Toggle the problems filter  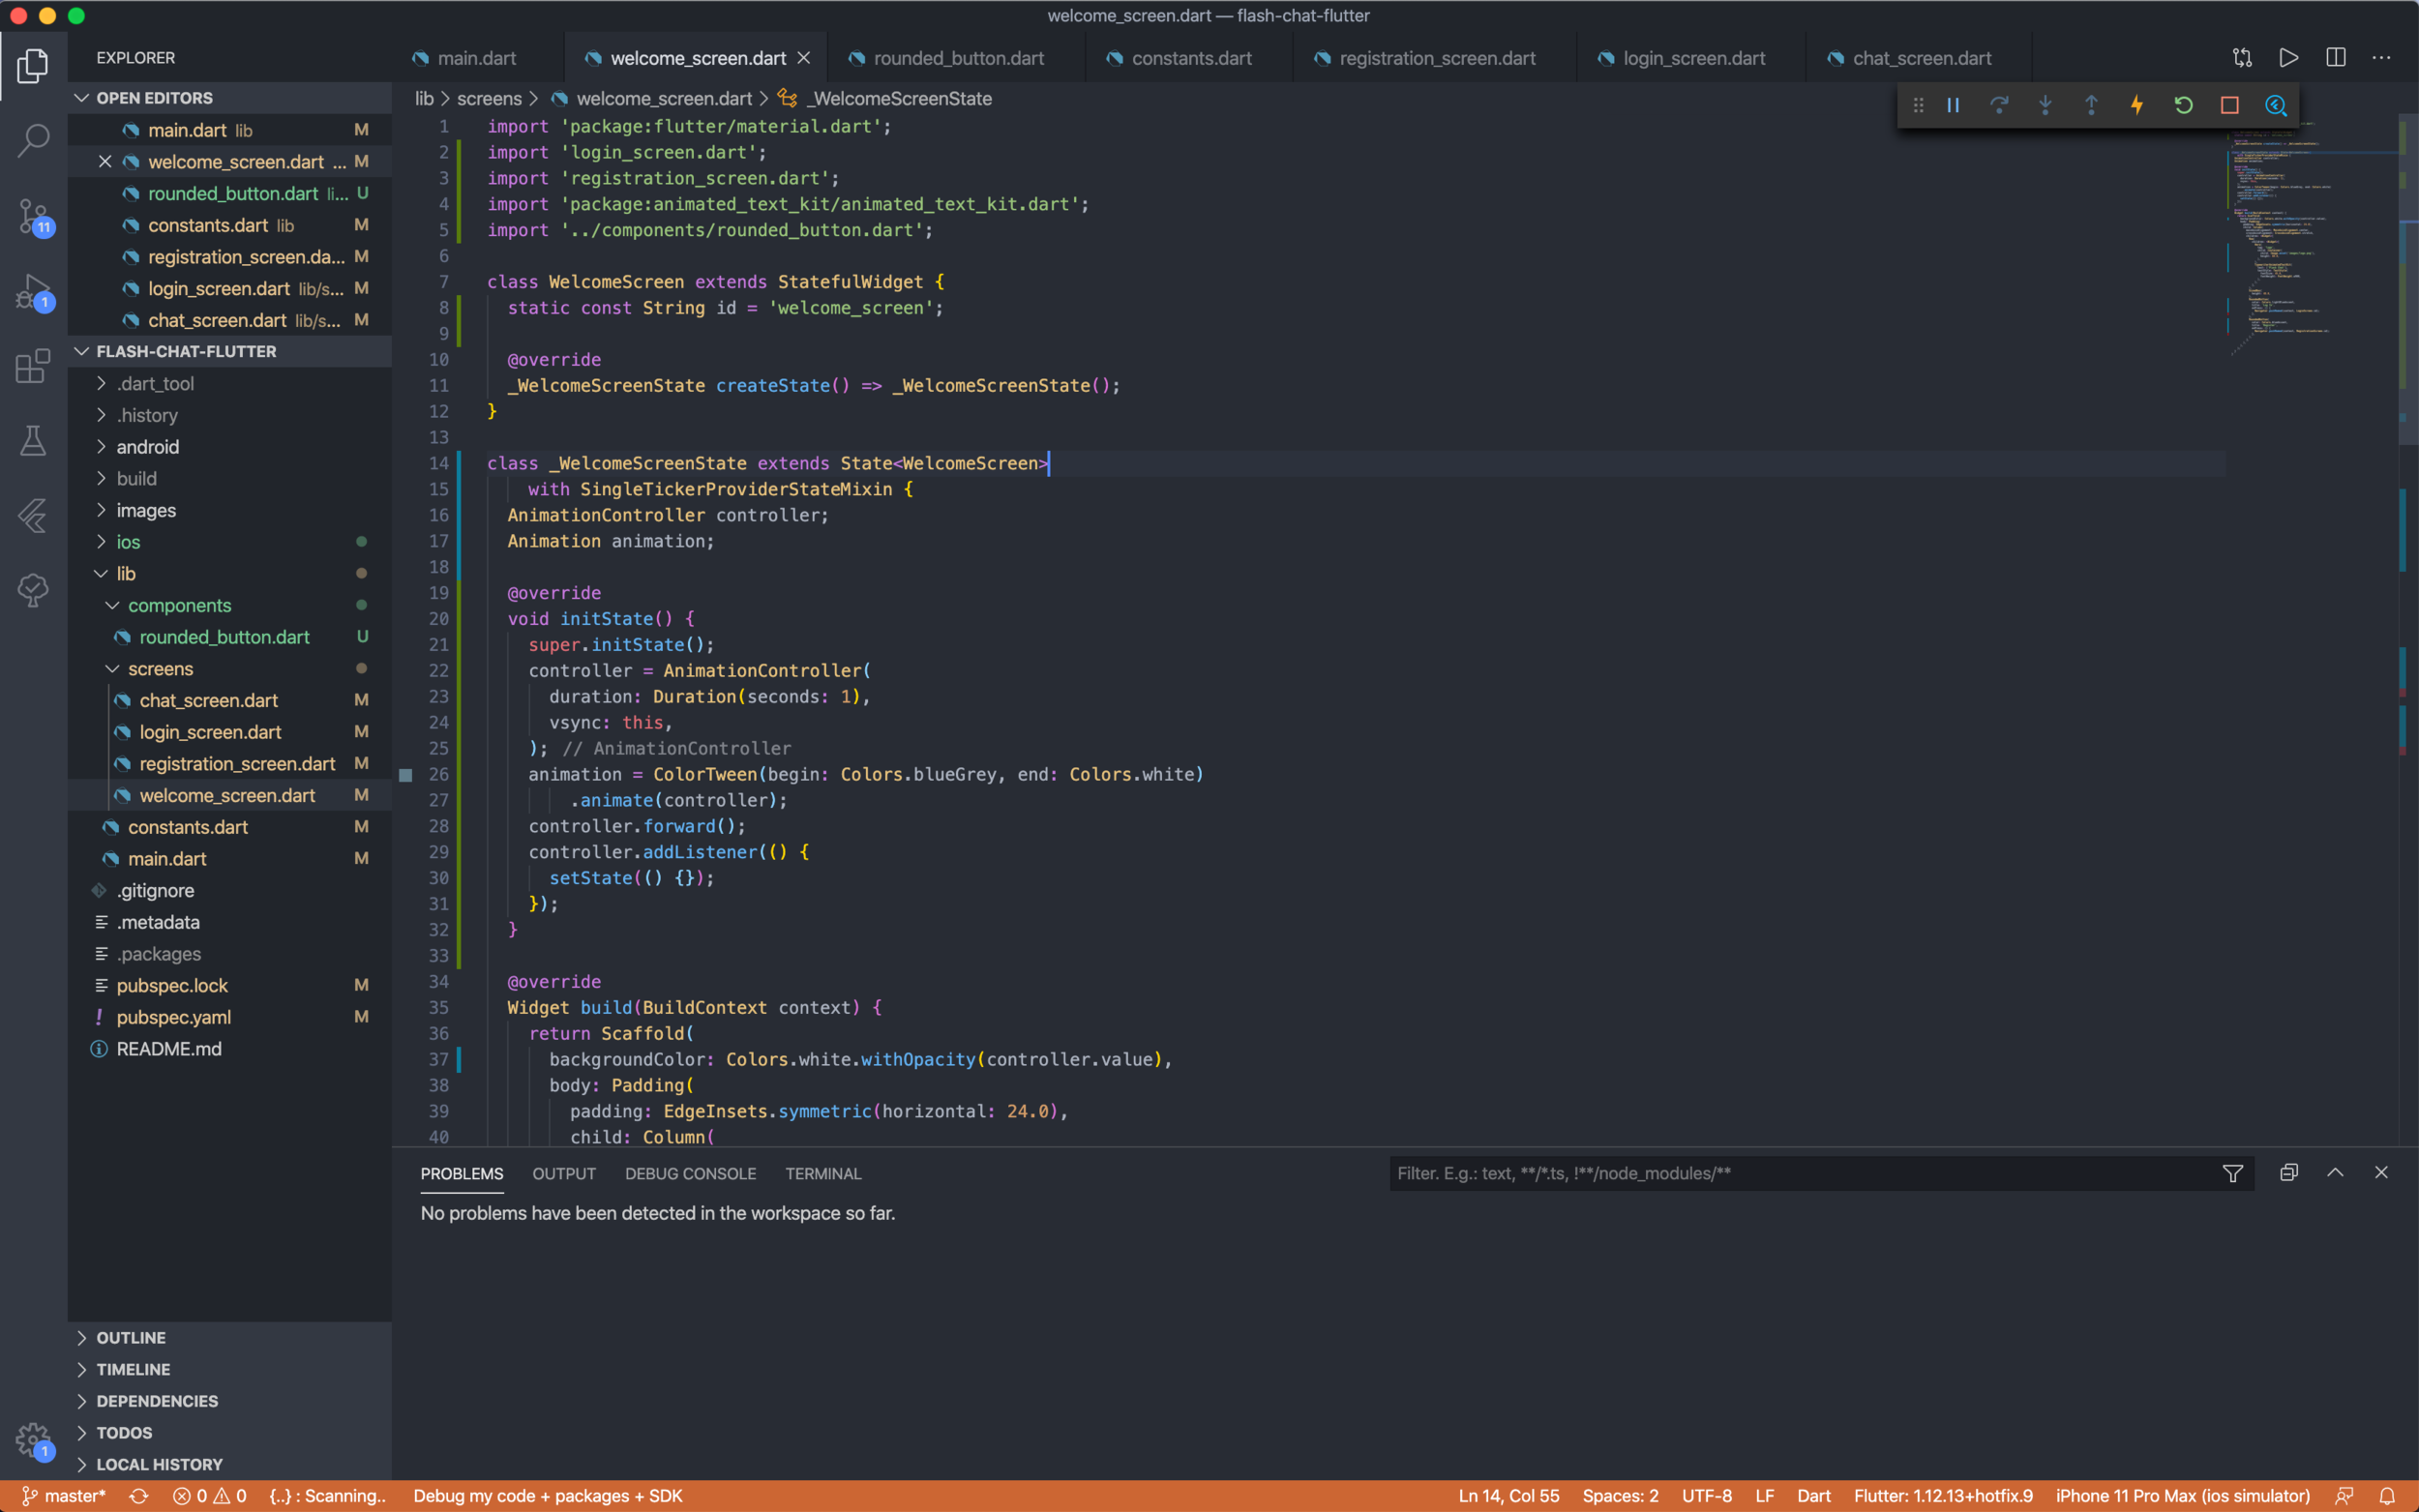tap(2233, 1172)
